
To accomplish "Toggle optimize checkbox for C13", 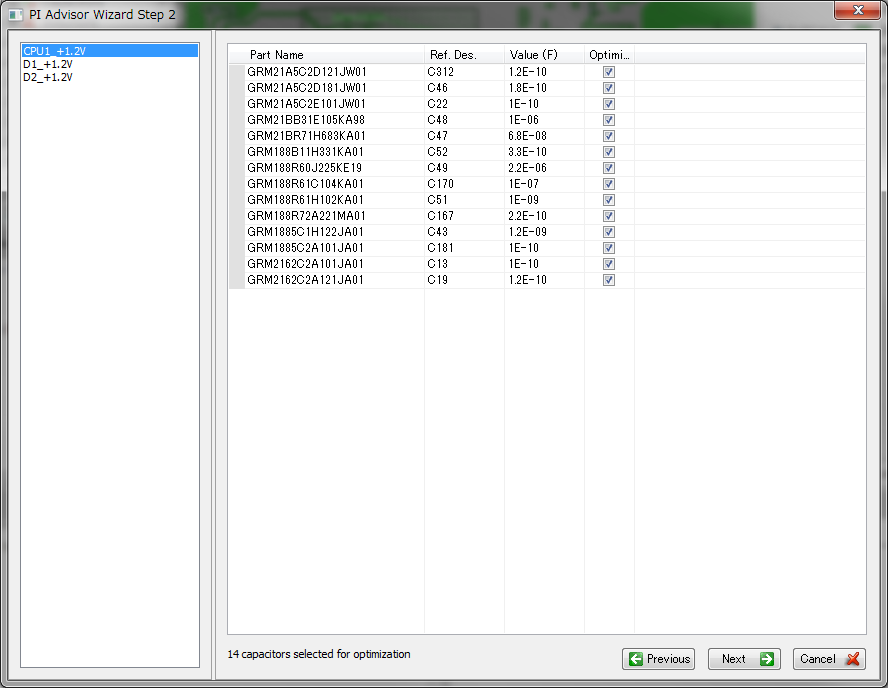I will (x=609, y=264).
